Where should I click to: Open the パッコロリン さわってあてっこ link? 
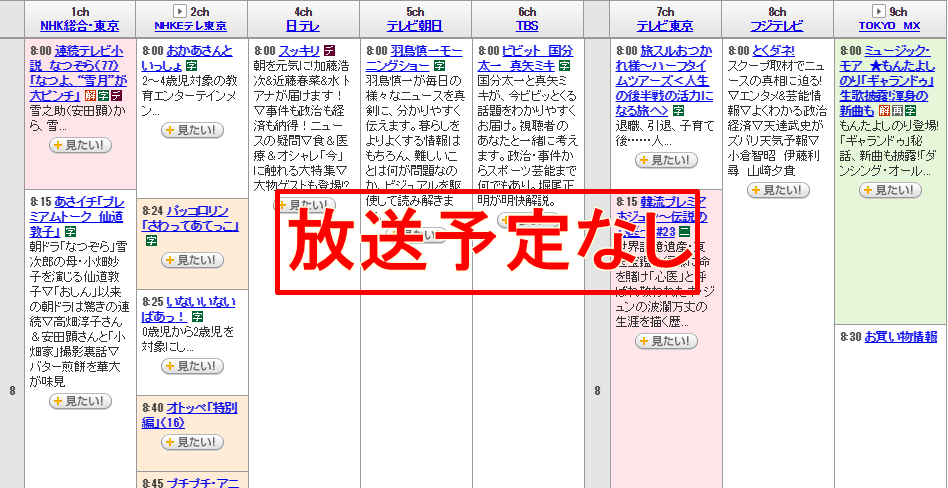pos(190,218)
